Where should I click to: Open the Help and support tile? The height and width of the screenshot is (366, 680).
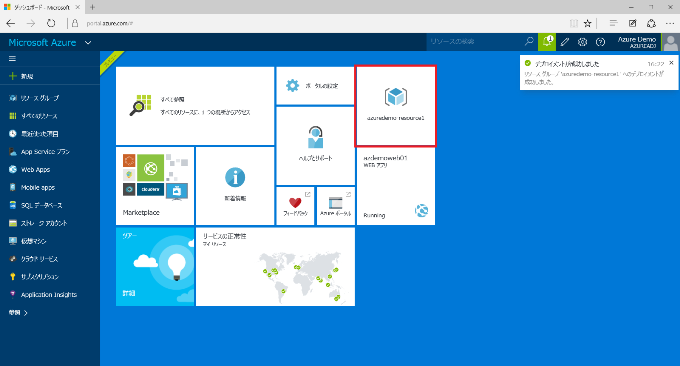pyautogui.click(x=315, y=146)
